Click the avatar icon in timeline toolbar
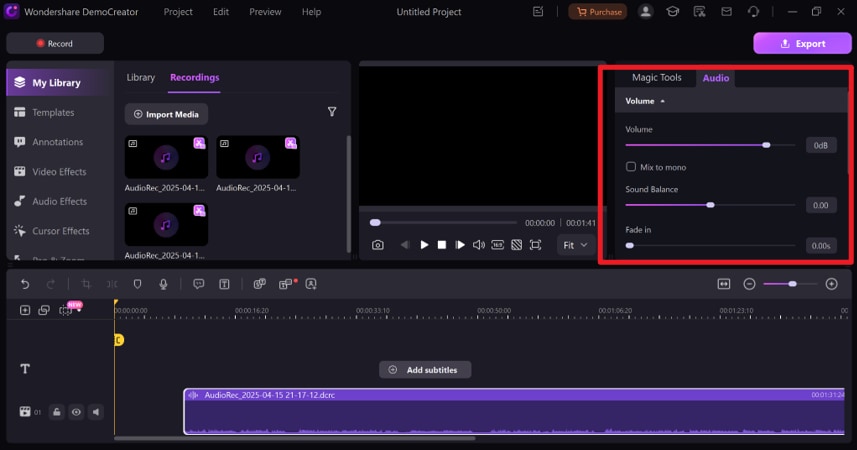This screenshot has width=857, height=450. (x=311, y=284)
